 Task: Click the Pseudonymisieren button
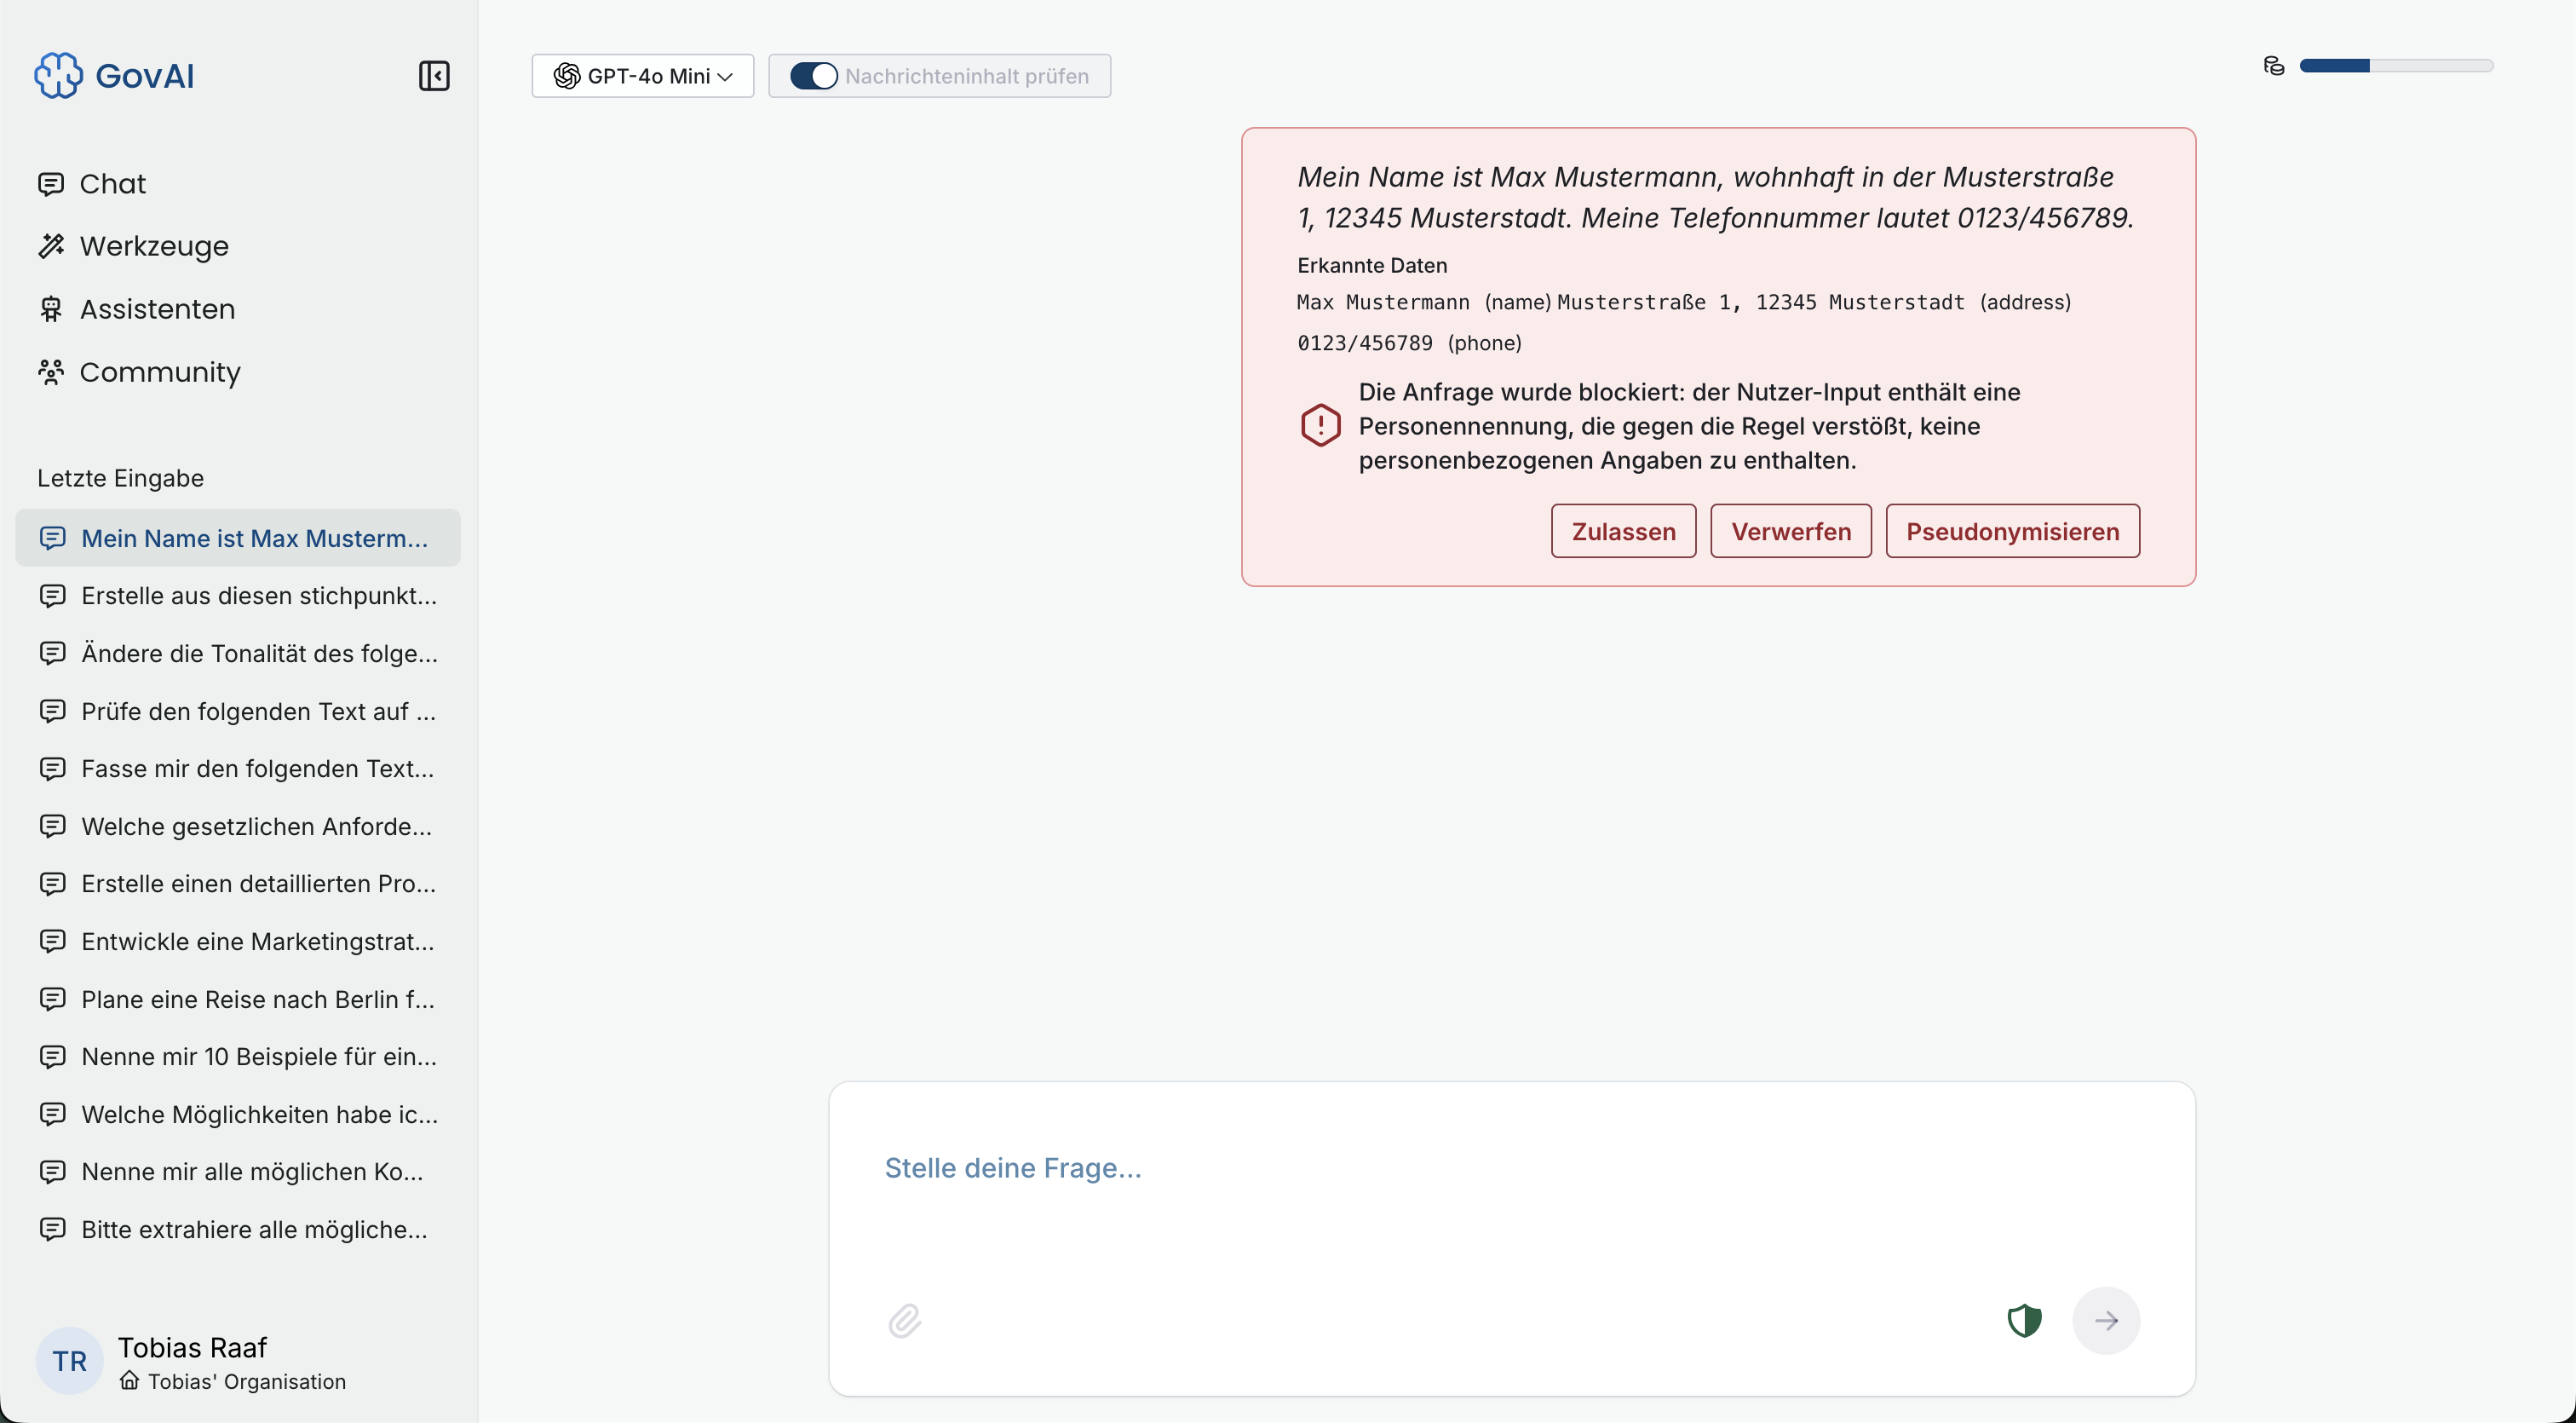(2011, 531)
